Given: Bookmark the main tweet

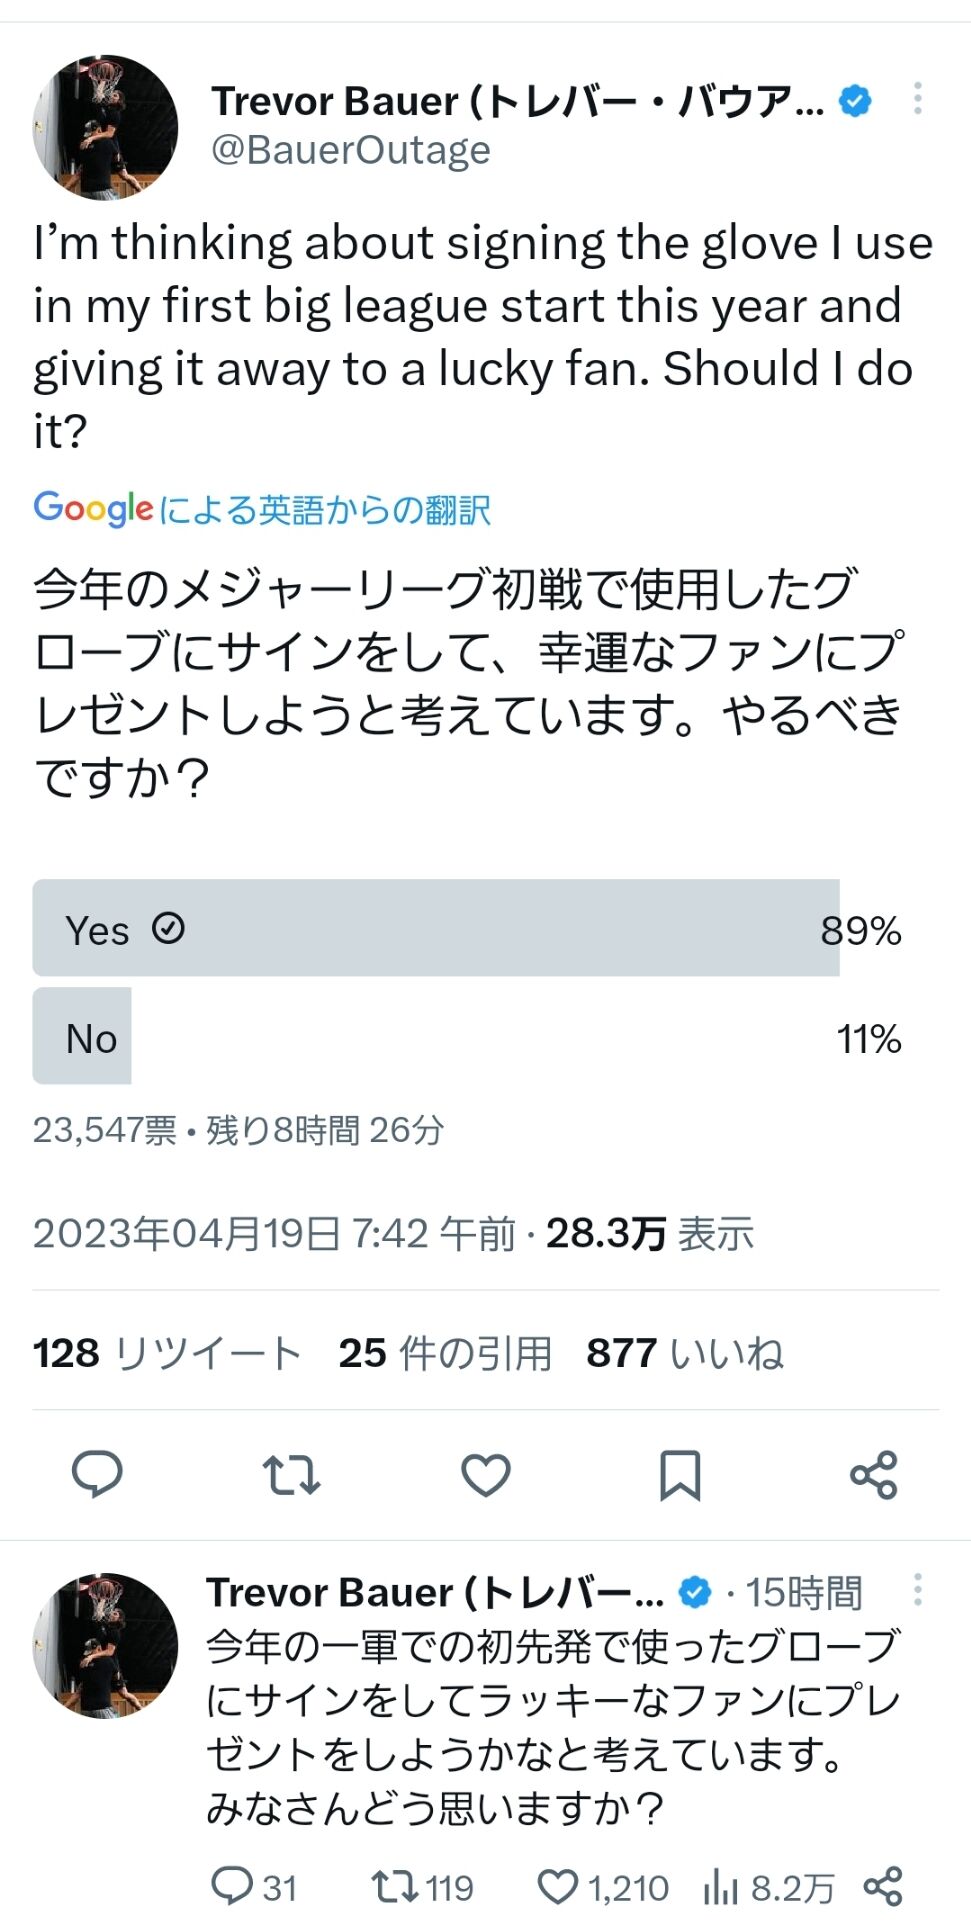Looking at the screenshot, I should (x=680, y=1474).
